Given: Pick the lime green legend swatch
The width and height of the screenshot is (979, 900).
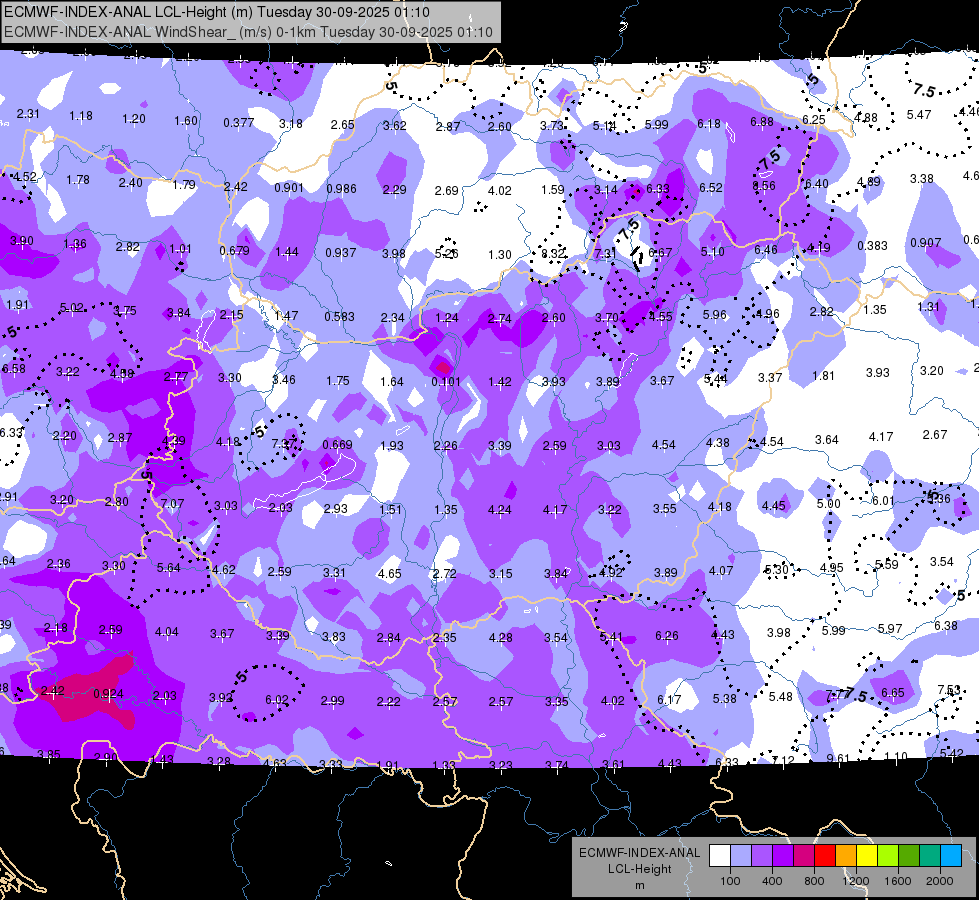Looking at the screenshot, I should 887,856.
